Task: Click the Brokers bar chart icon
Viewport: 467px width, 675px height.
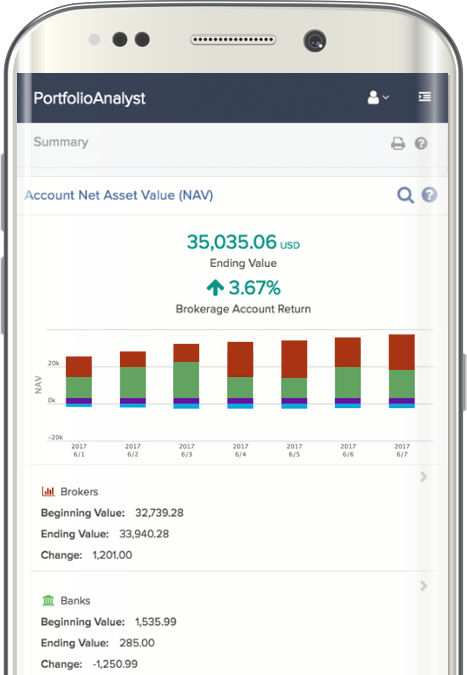Action: tap(48, 491)
